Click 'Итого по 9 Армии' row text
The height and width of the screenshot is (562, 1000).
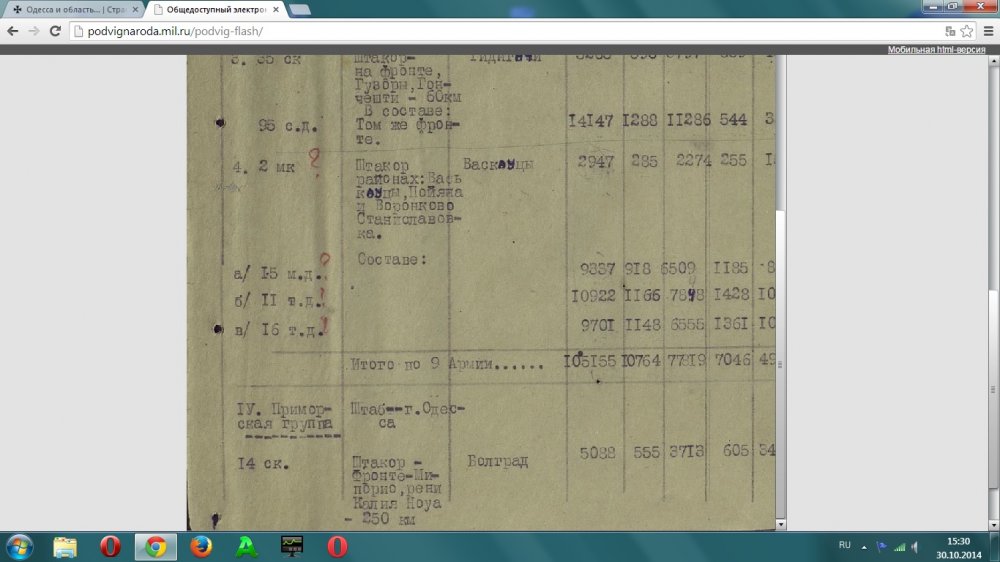pos(446,364)
